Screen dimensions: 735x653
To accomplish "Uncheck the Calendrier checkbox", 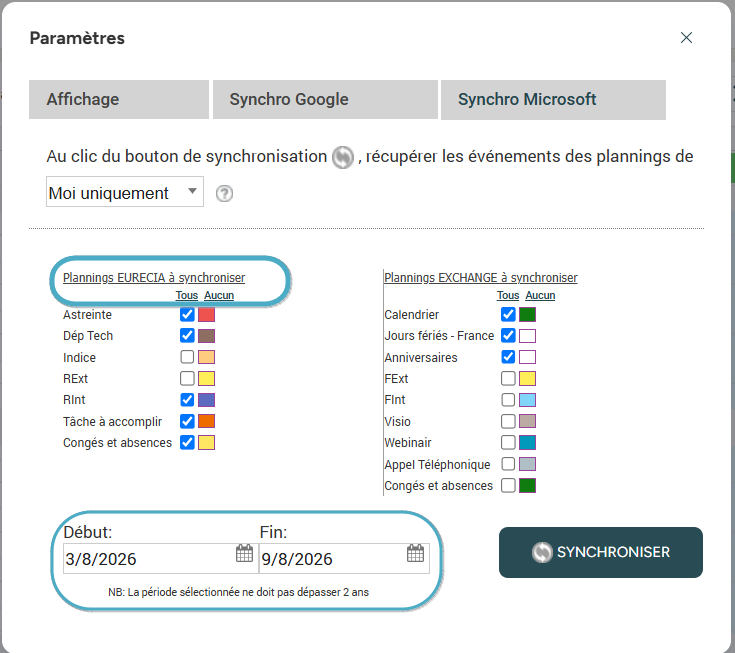I will (x=508, y=314).
